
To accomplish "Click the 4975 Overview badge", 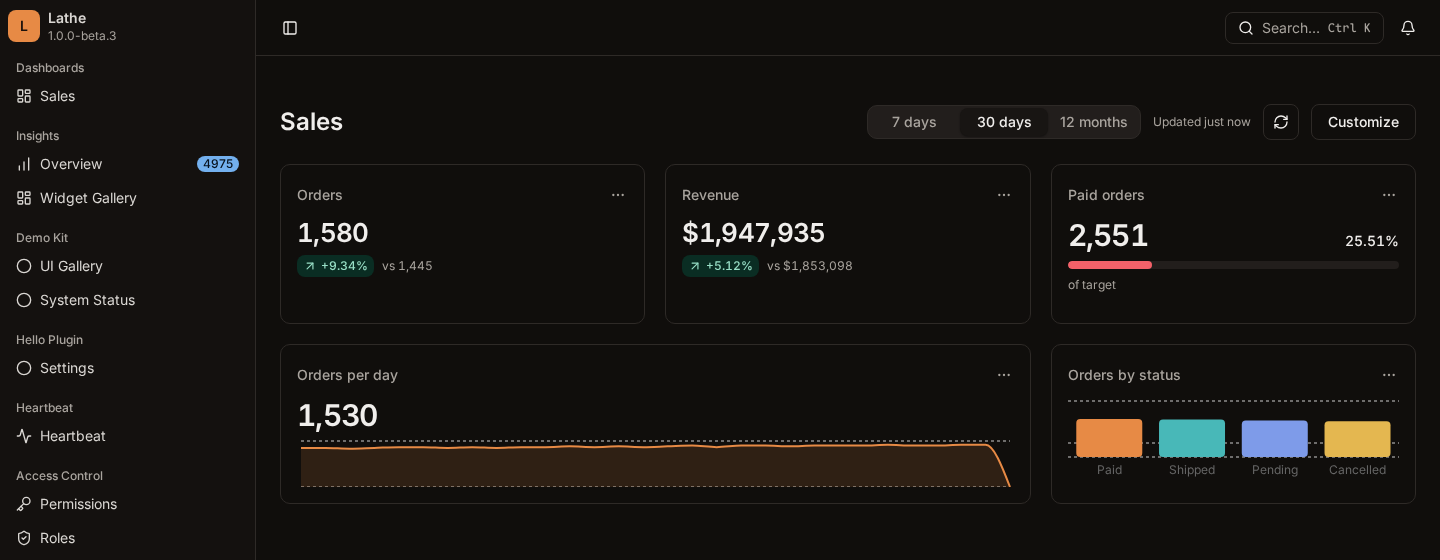I will pyautogui.click(x=218, y=164).
